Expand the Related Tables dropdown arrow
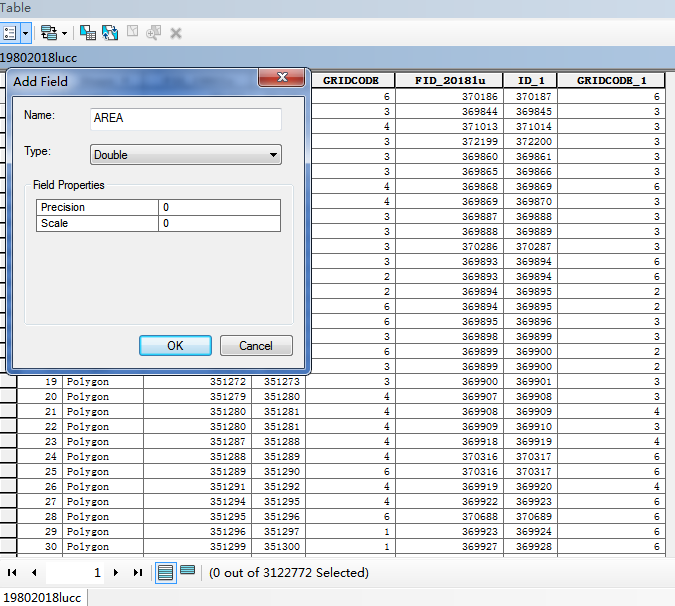Image resolution: width=675 pixels, height=606 pixels. point(65,33)
